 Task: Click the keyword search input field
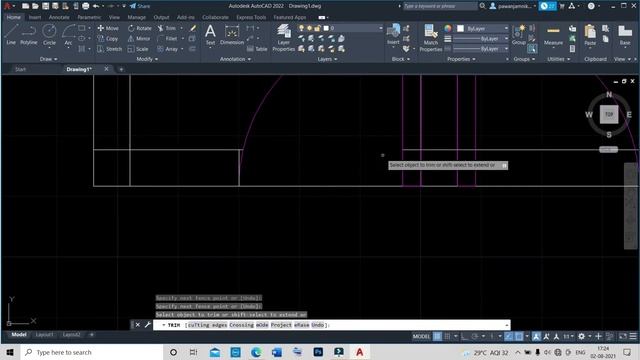[440, 6]
